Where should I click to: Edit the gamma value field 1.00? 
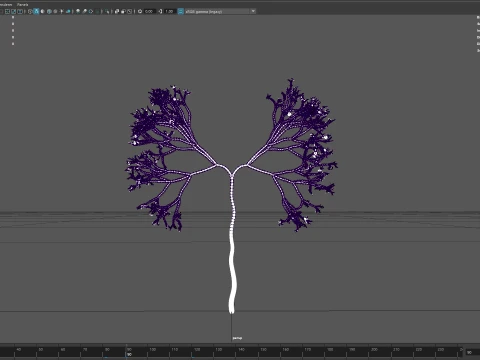coord(169,11)
